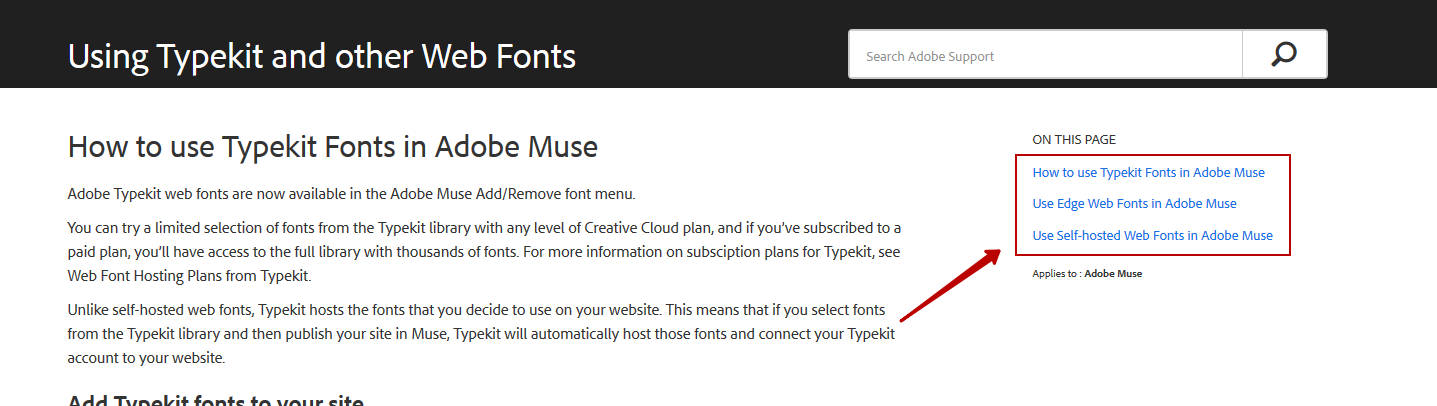1437x406 pixels.
Task: Open 'Web Font Hosting Plans from Typekit' reference
Action: pos(189,275)
